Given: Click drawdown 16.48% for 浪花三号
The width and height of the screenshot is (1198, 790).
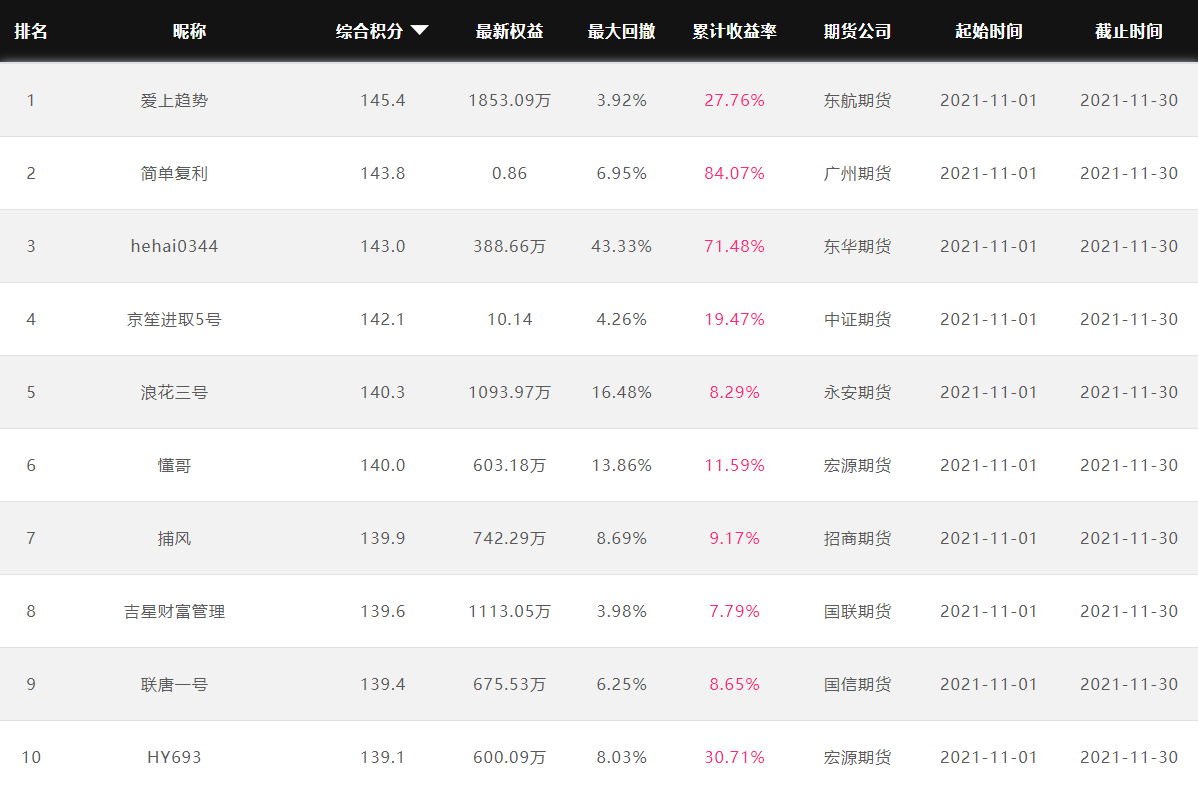Looking at the screenshot, I should tap(621, 392).
